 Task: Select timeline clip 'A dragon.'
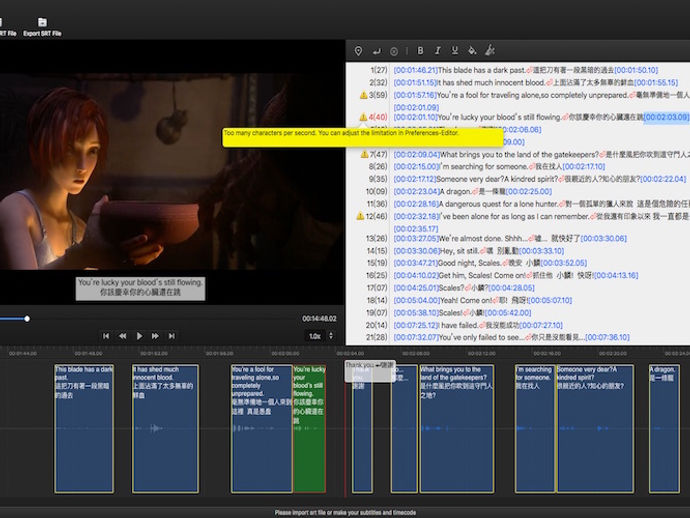tap(664, 428)
